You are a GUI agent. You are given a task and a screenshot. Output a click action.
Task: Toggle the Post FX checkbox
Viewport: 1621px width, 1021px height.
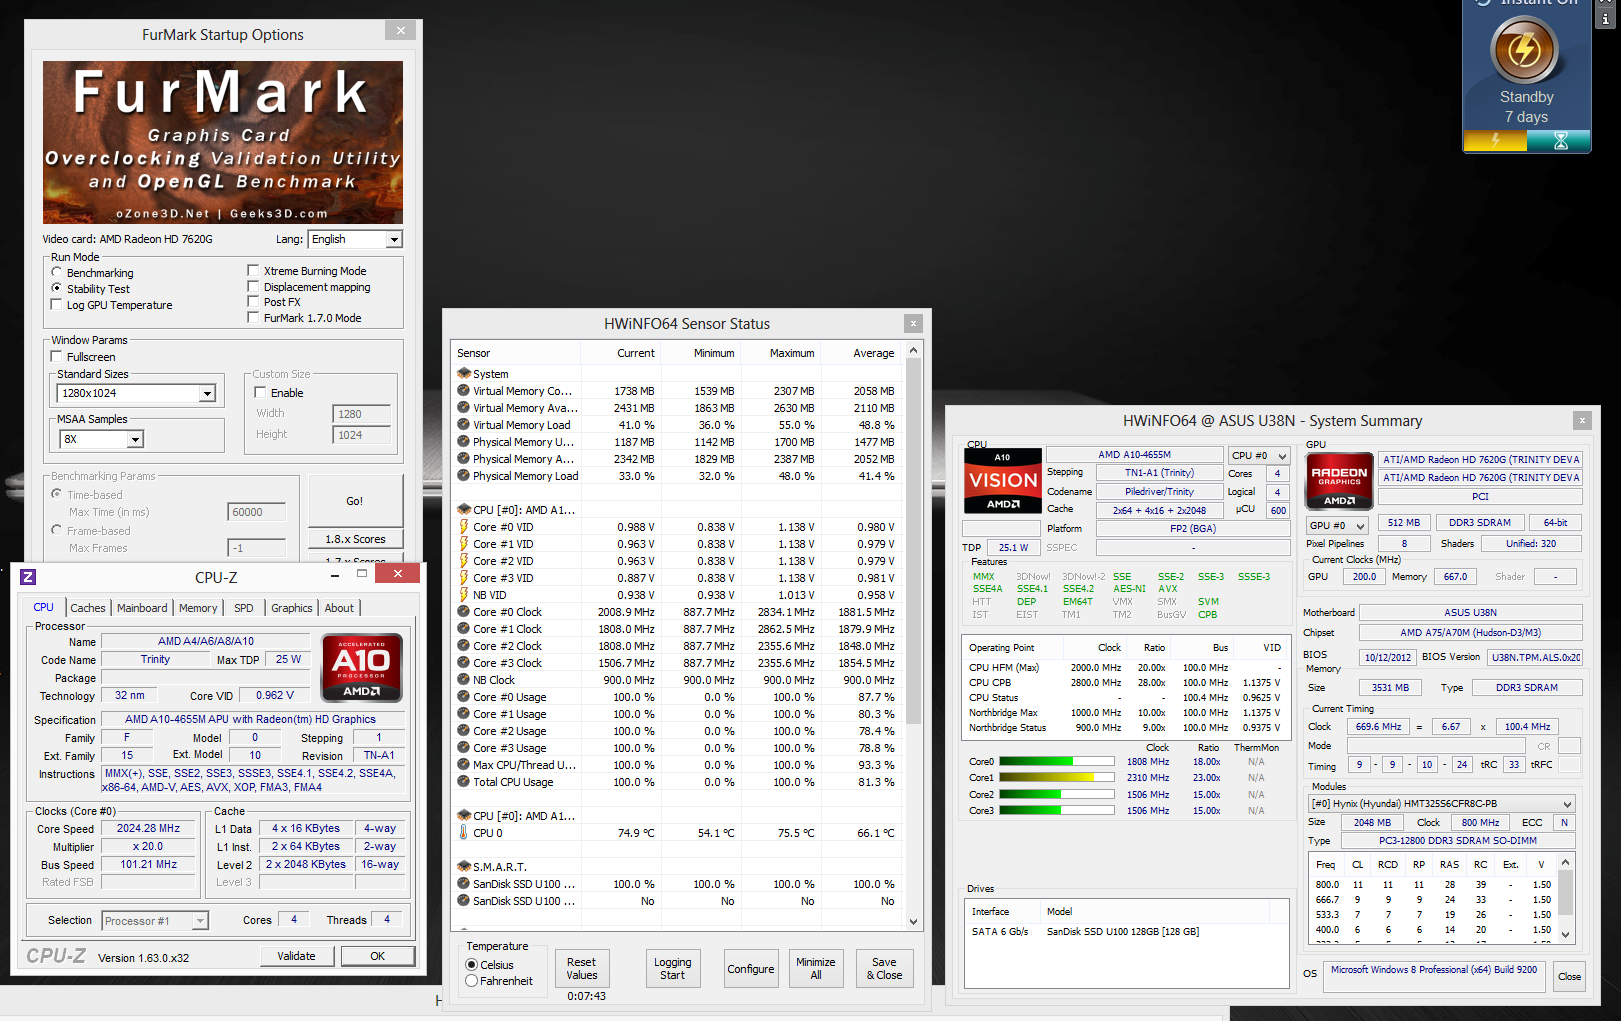point(254,301)
